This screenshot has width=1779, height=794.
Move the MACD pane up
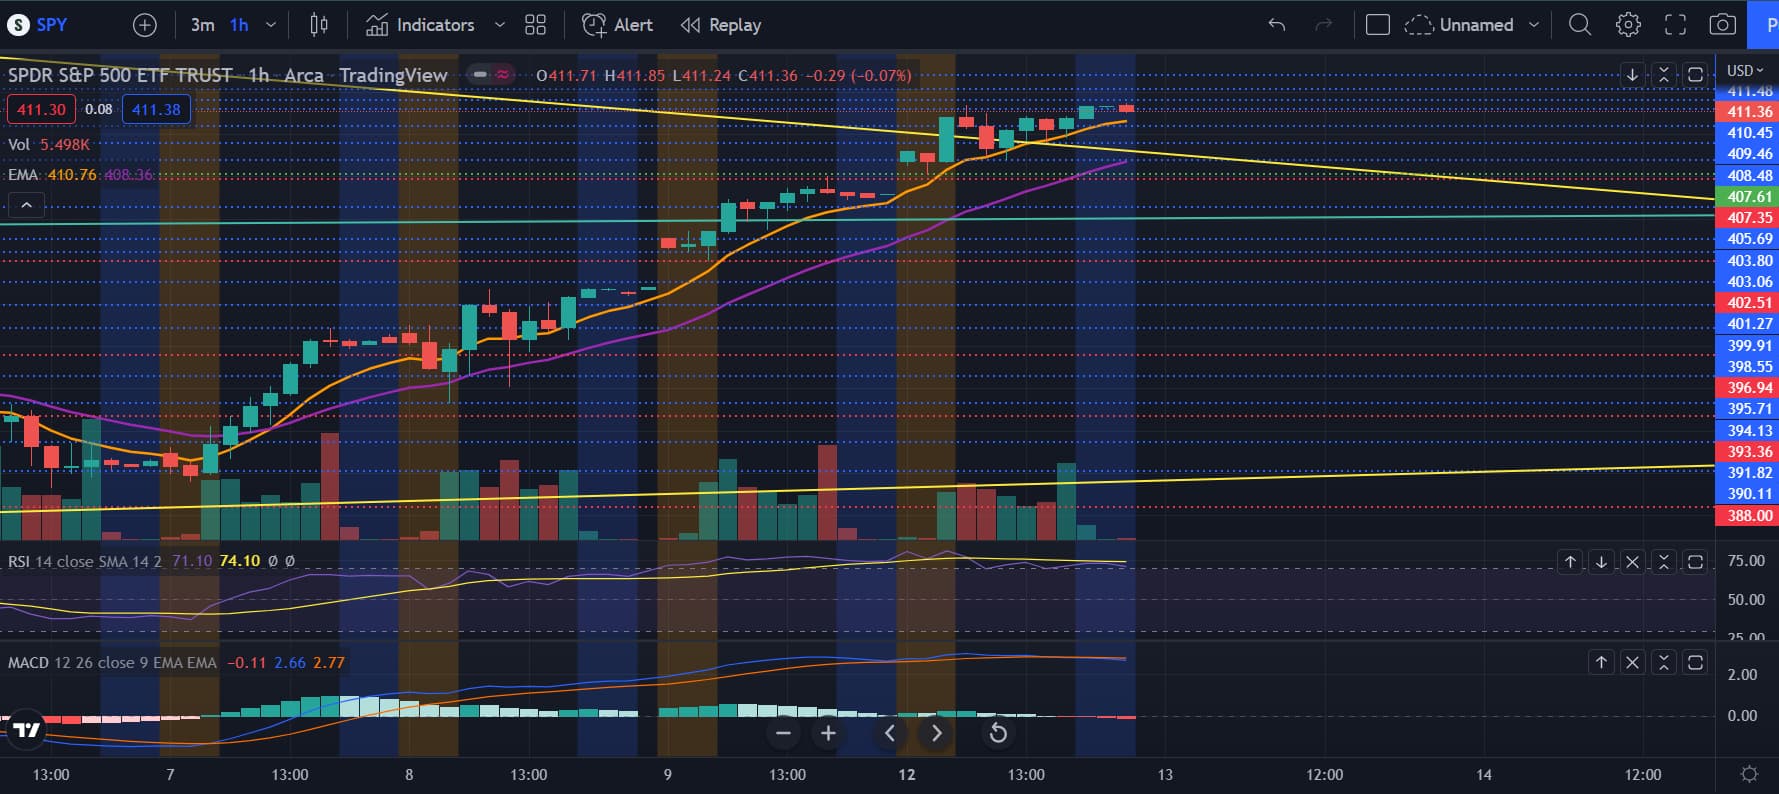1601,662
